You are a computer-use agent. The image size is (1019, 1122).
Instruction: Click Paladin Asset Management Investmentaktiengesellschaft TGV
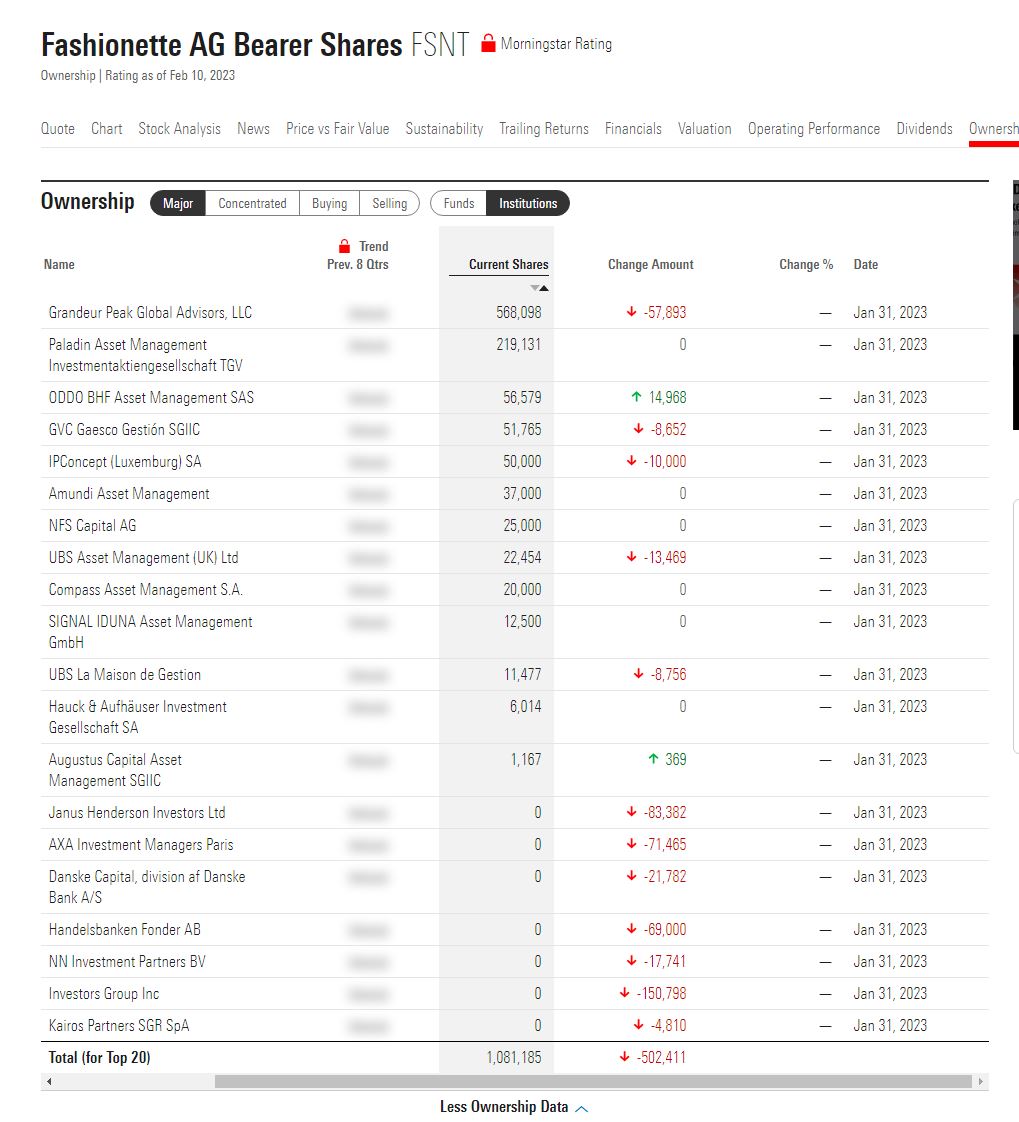click(x=146, y=355)
